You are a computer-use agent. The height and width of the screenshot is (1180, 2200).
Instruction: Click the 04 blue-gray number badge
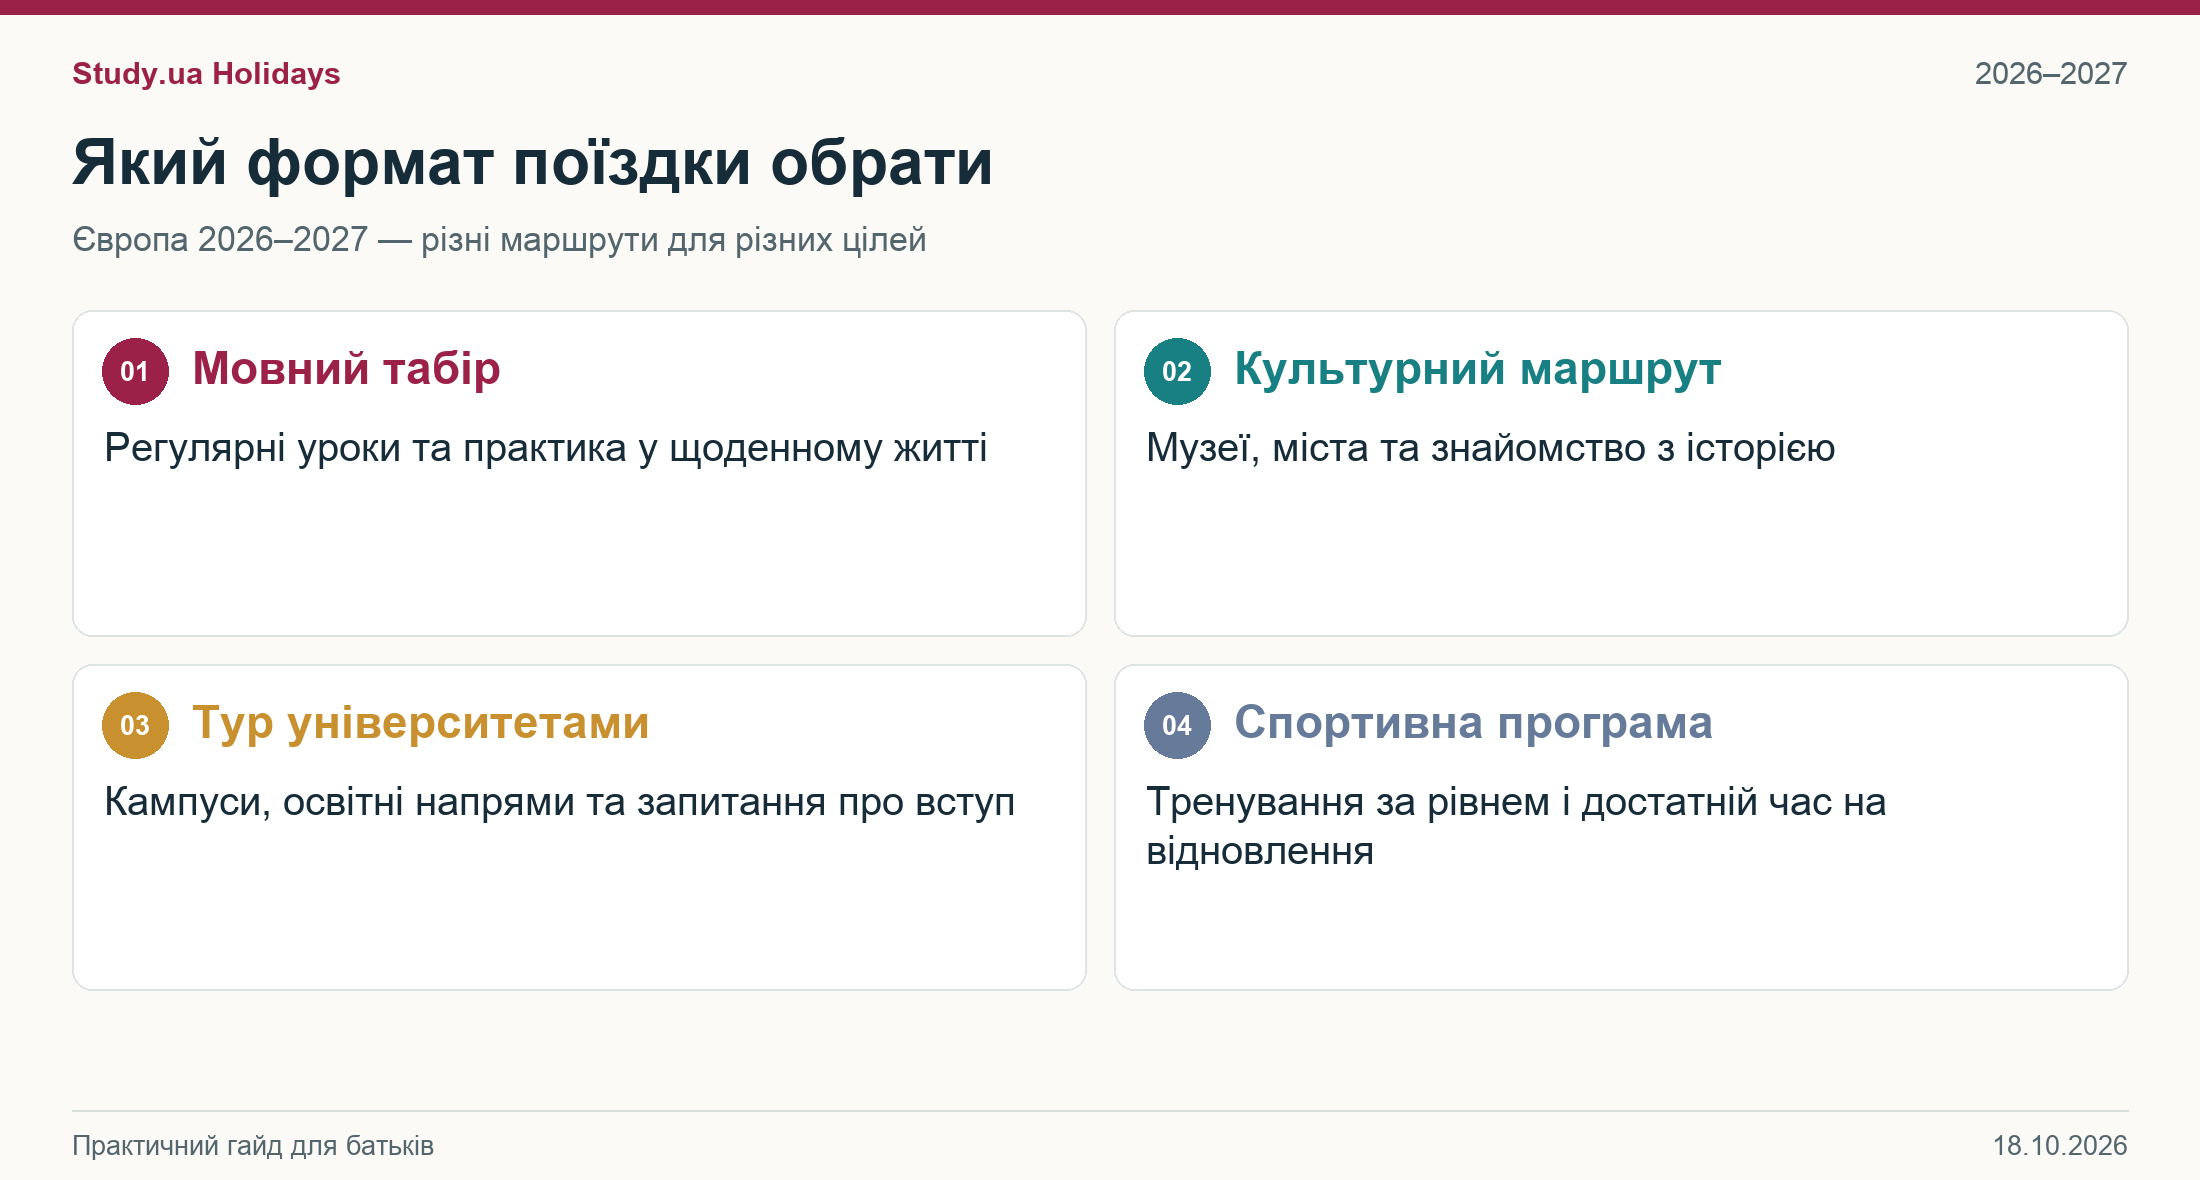pos(1177,725)
